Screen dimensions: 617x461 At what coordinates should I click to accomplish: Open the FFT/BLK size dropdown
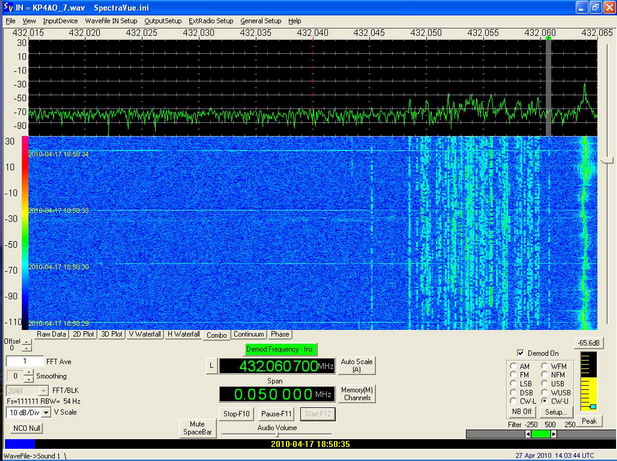[x=27, y=390]
